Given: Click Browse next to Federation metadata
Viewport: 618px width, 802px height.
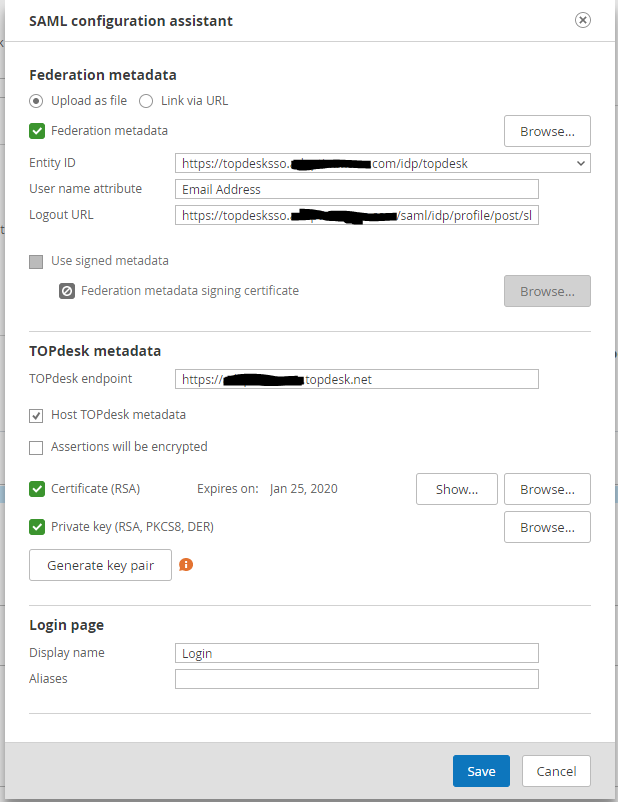Looking at the screenshot, I should coord(546,131).
